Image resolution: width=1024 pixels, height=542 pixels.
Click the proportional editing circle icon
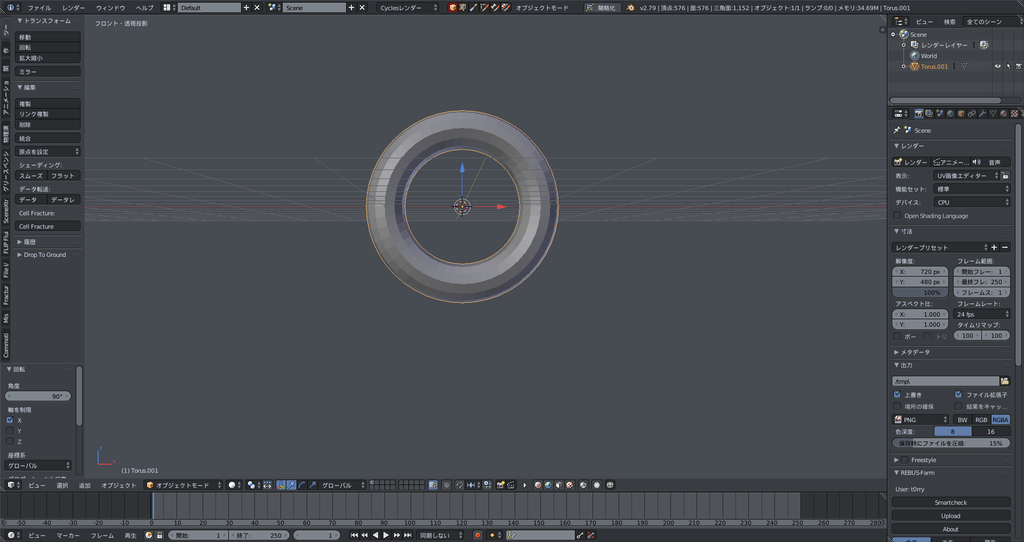tap(447, 485)
